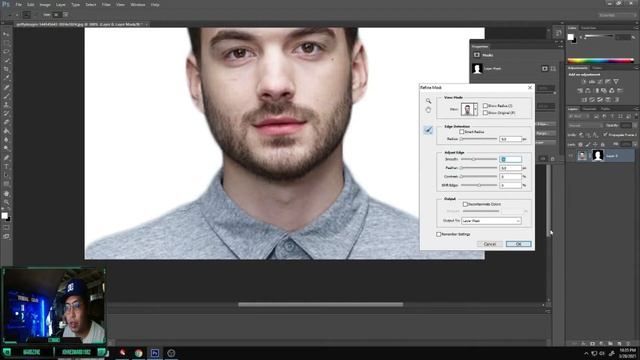The width and height of the screenshot is (640, 360).
Task: Click the OBS taskbar icon
Action: 171,353
